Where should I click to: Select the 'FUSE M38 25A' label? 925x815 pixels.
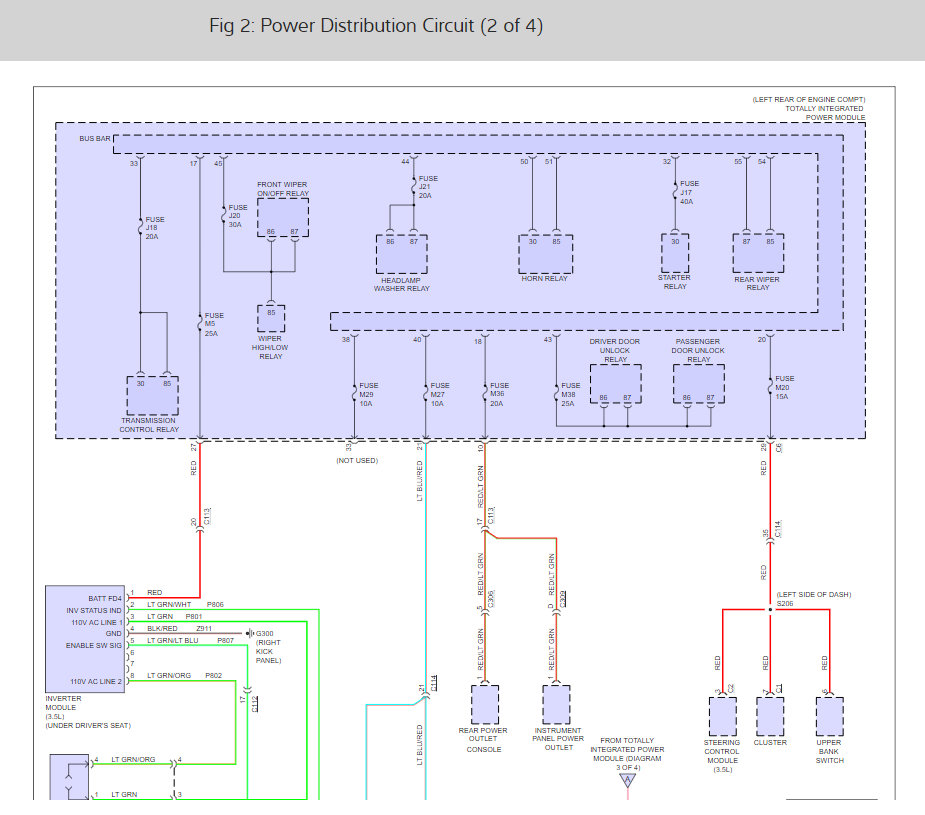click(x=570, y=395)
